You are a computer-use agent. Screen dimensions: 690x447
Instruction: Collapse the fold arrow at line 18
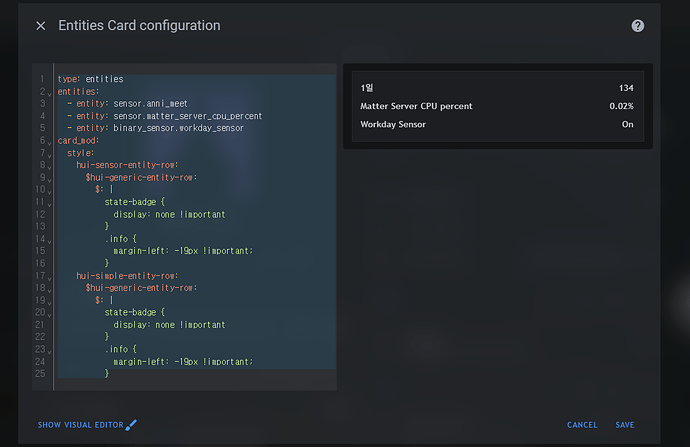click(49, 290)
